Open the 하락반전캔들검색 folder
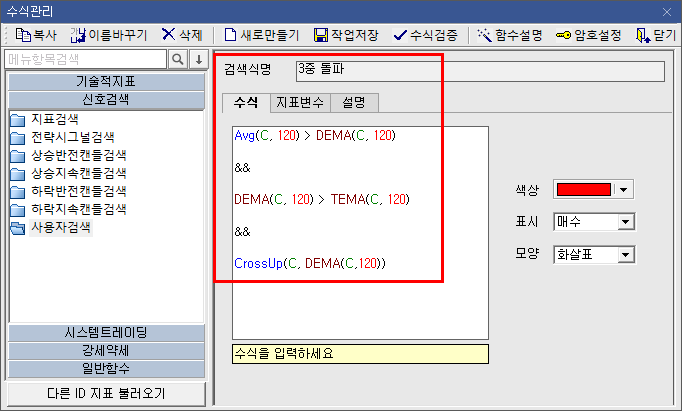This screenshot has width=682, height=411. 68,191
